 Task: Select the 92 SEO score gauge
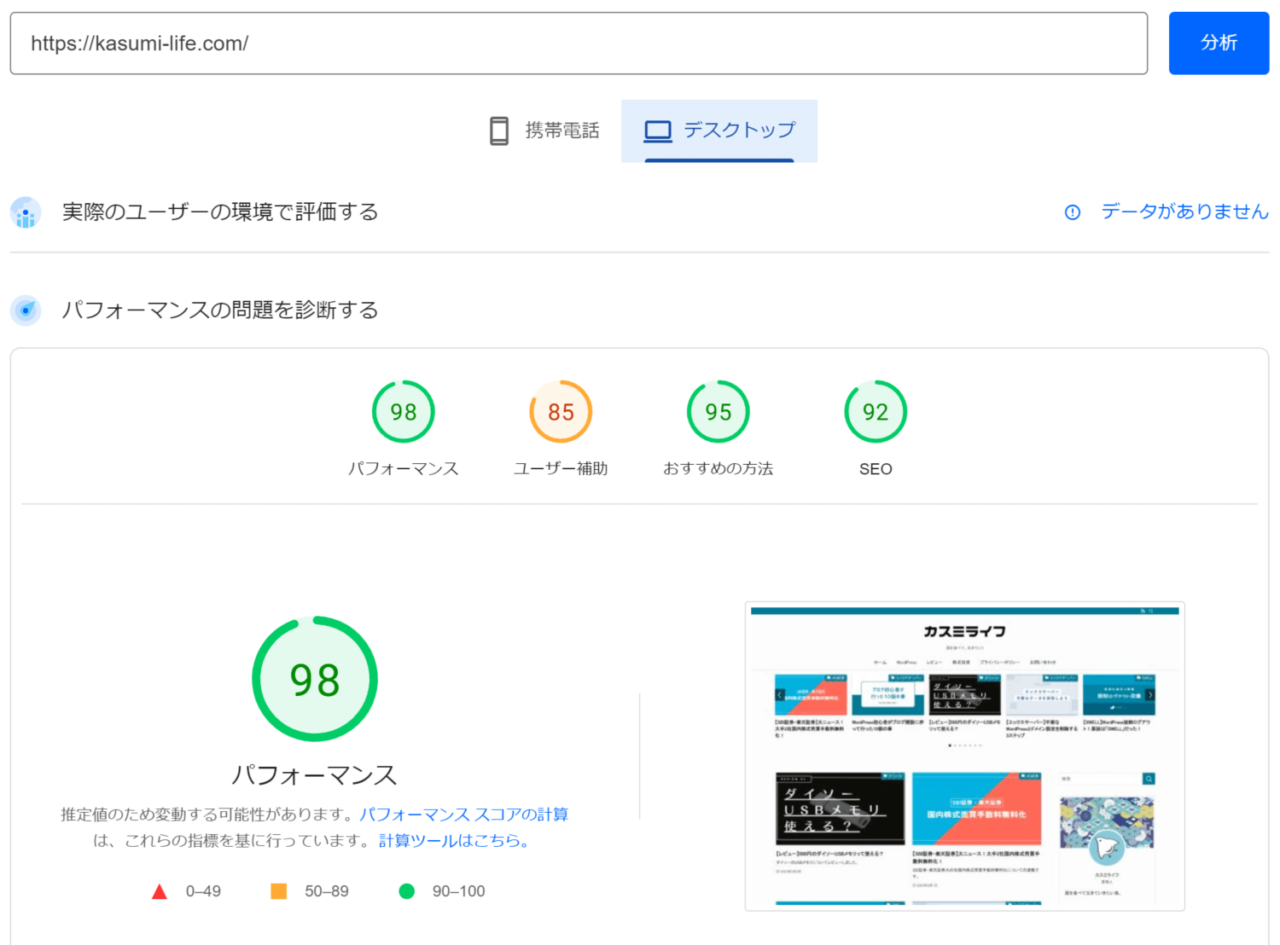875,412
